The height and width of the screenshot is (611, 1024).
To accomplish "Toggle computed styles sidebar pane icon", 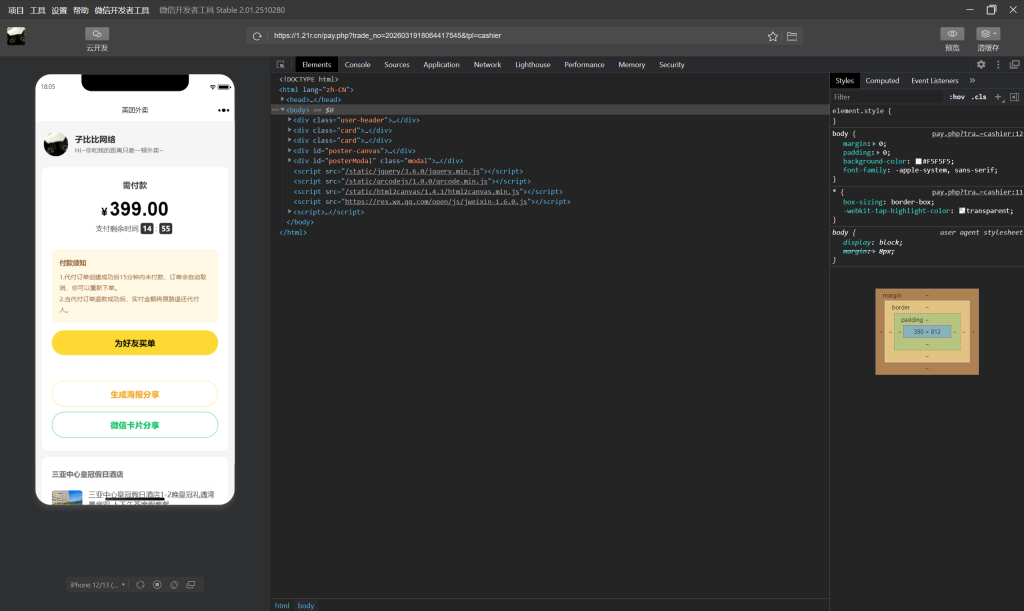I will point(1014,97).
